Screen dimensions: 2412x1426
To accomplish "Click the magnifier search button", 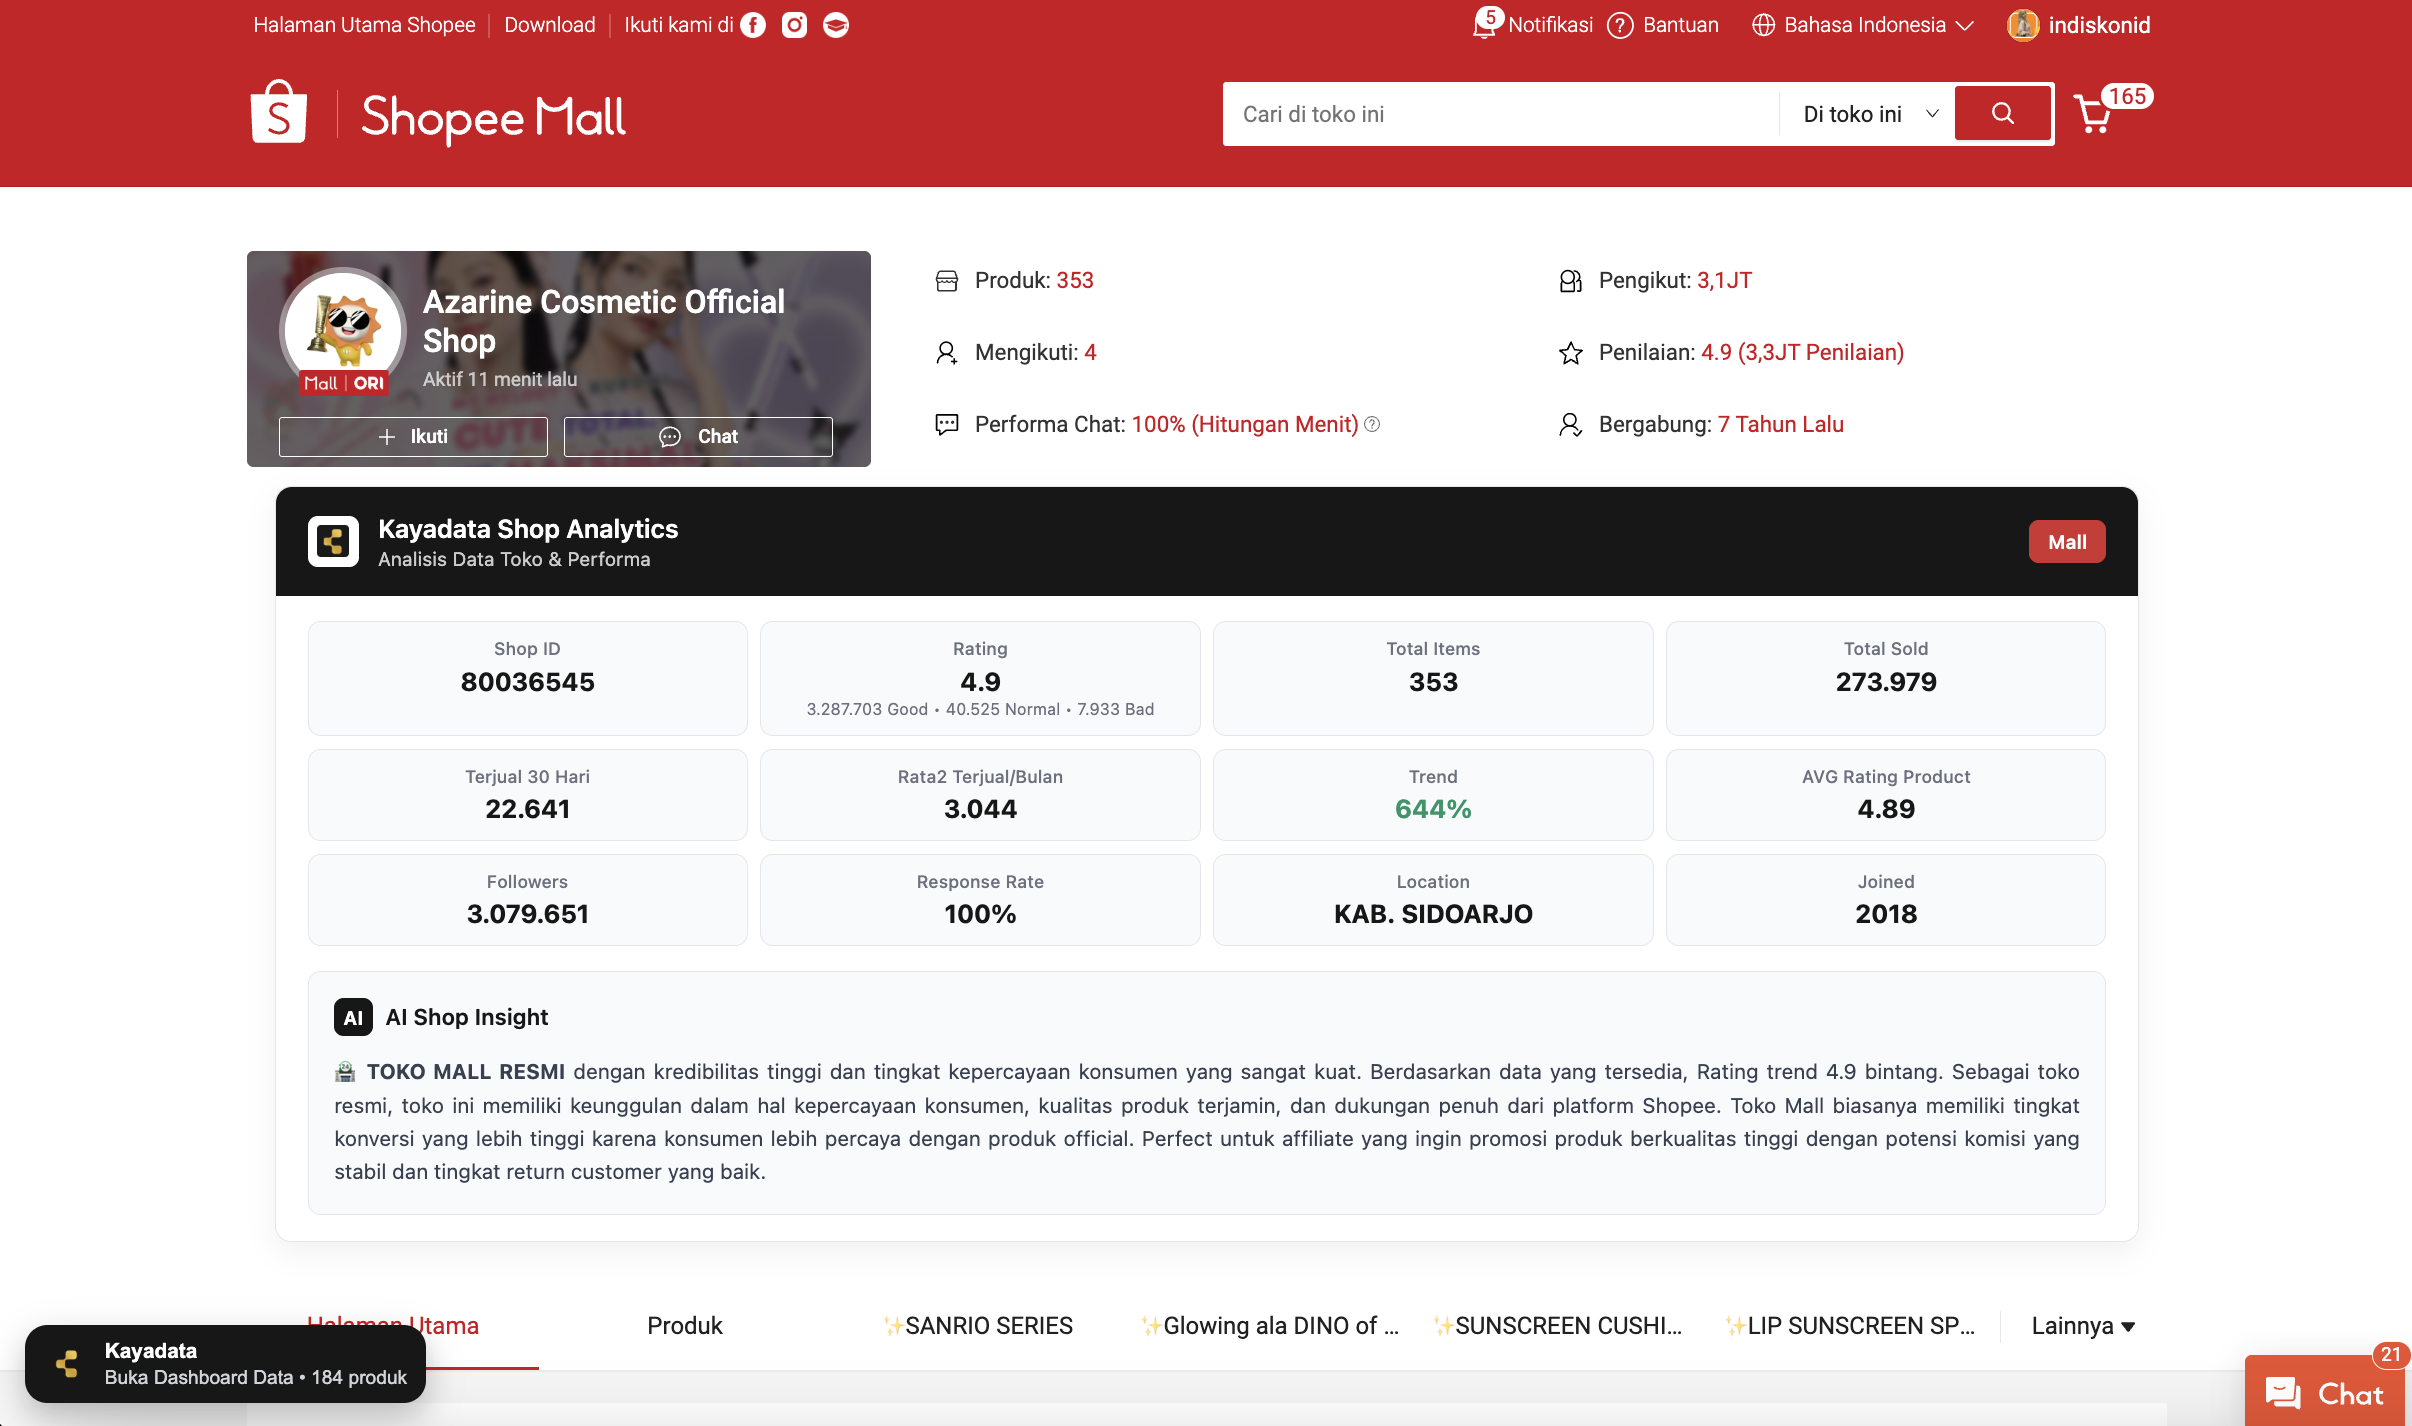I will (2003, 114).
